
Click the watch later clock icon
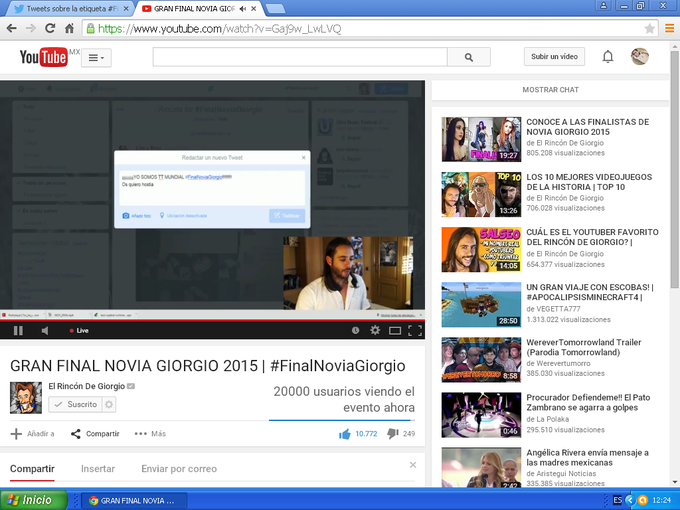coord(355,330)
